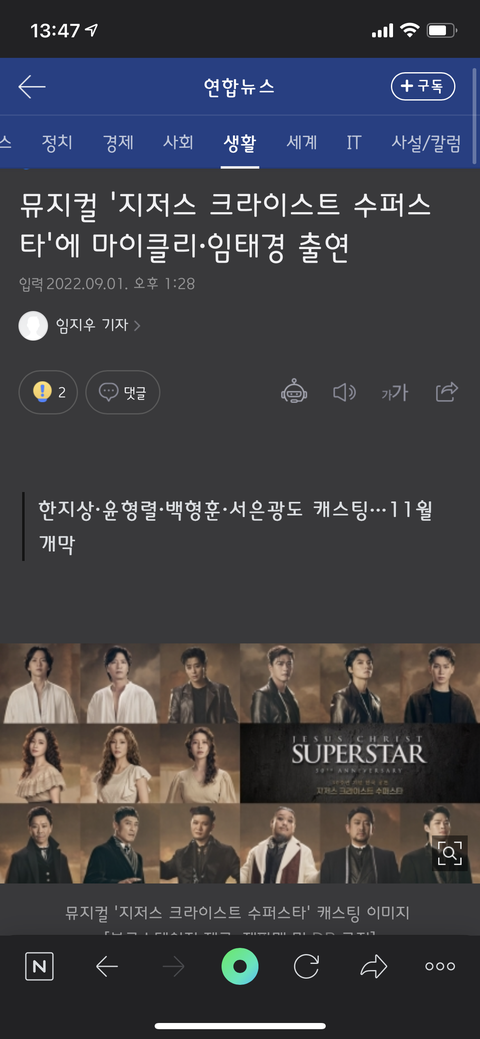Select the 사설/칼럼 tab
The width and height of the screenshot is (480, 1039).
point(426,142)
